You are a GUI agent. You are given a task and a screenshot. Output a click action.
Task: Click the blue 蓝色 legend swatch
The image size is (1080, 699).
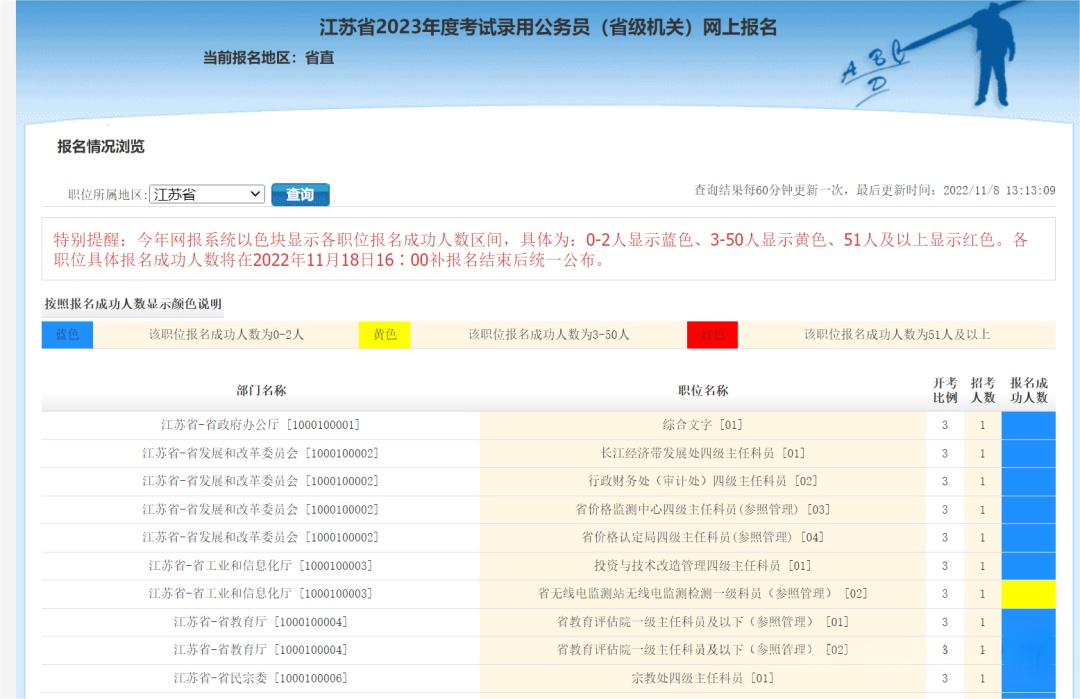click(67, 334)
